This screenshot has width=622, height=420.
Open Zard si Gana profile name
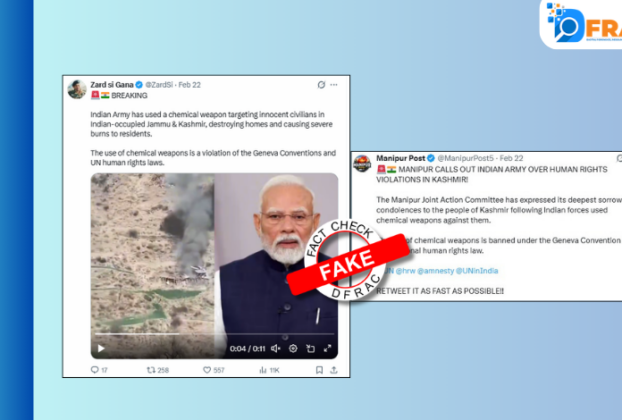(x=112, y=85)
